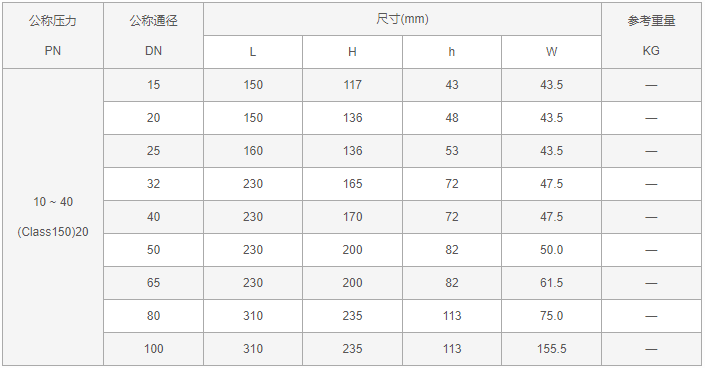Click the L column header
Image resolution: width=705 pixels, height=368 pixels.
[253, 52]
